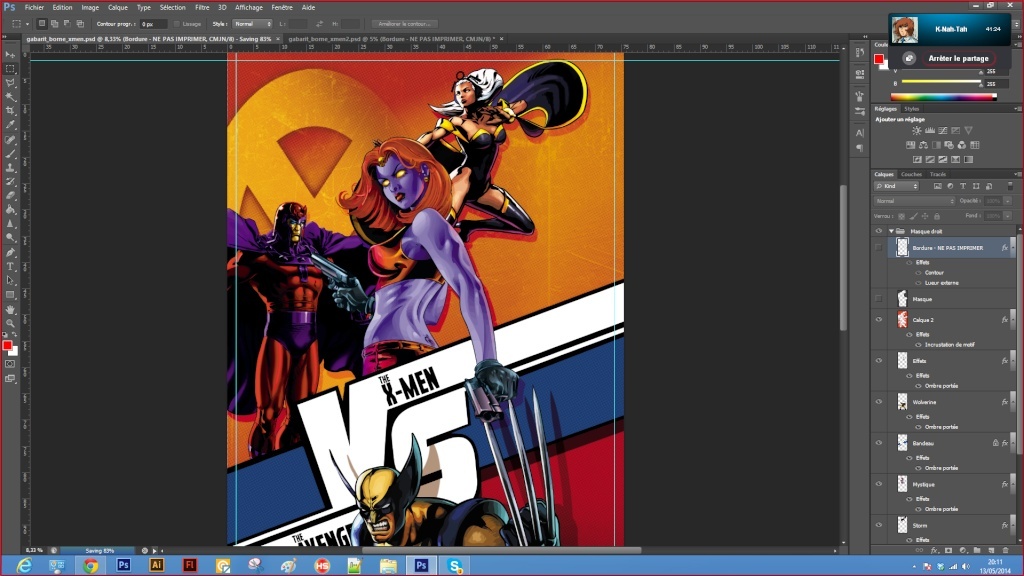Click the color spectrum ramp

click(944, 97)
